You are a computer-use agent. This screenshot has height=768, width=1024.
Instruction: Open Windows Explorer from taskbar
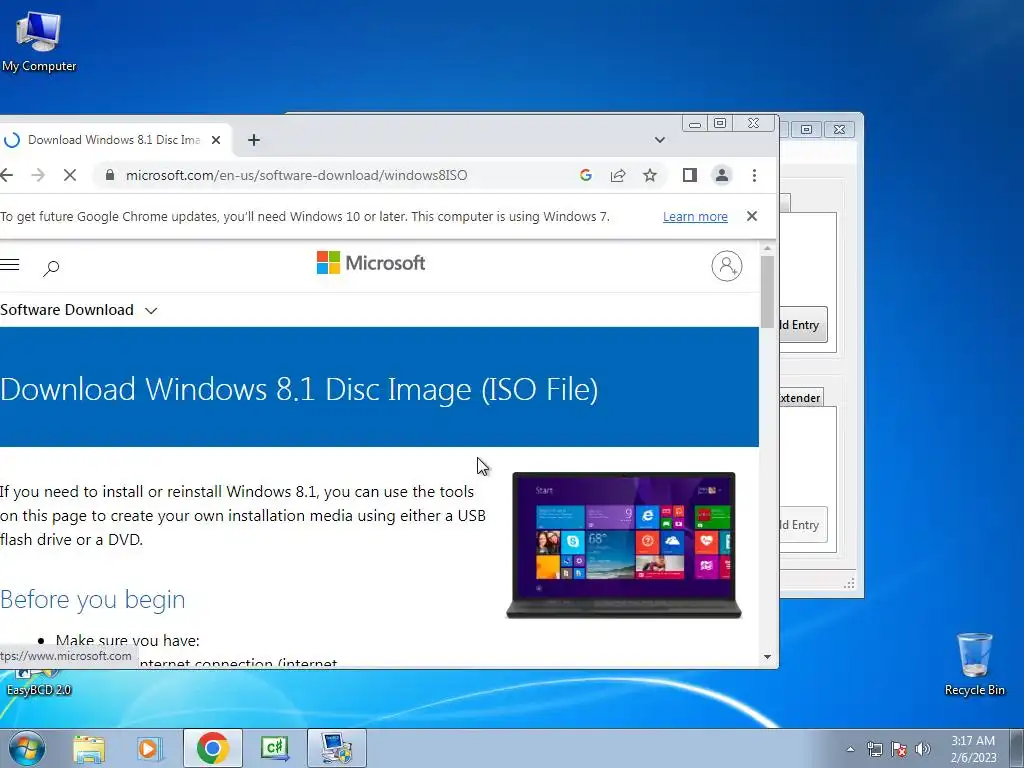(89, 748)
